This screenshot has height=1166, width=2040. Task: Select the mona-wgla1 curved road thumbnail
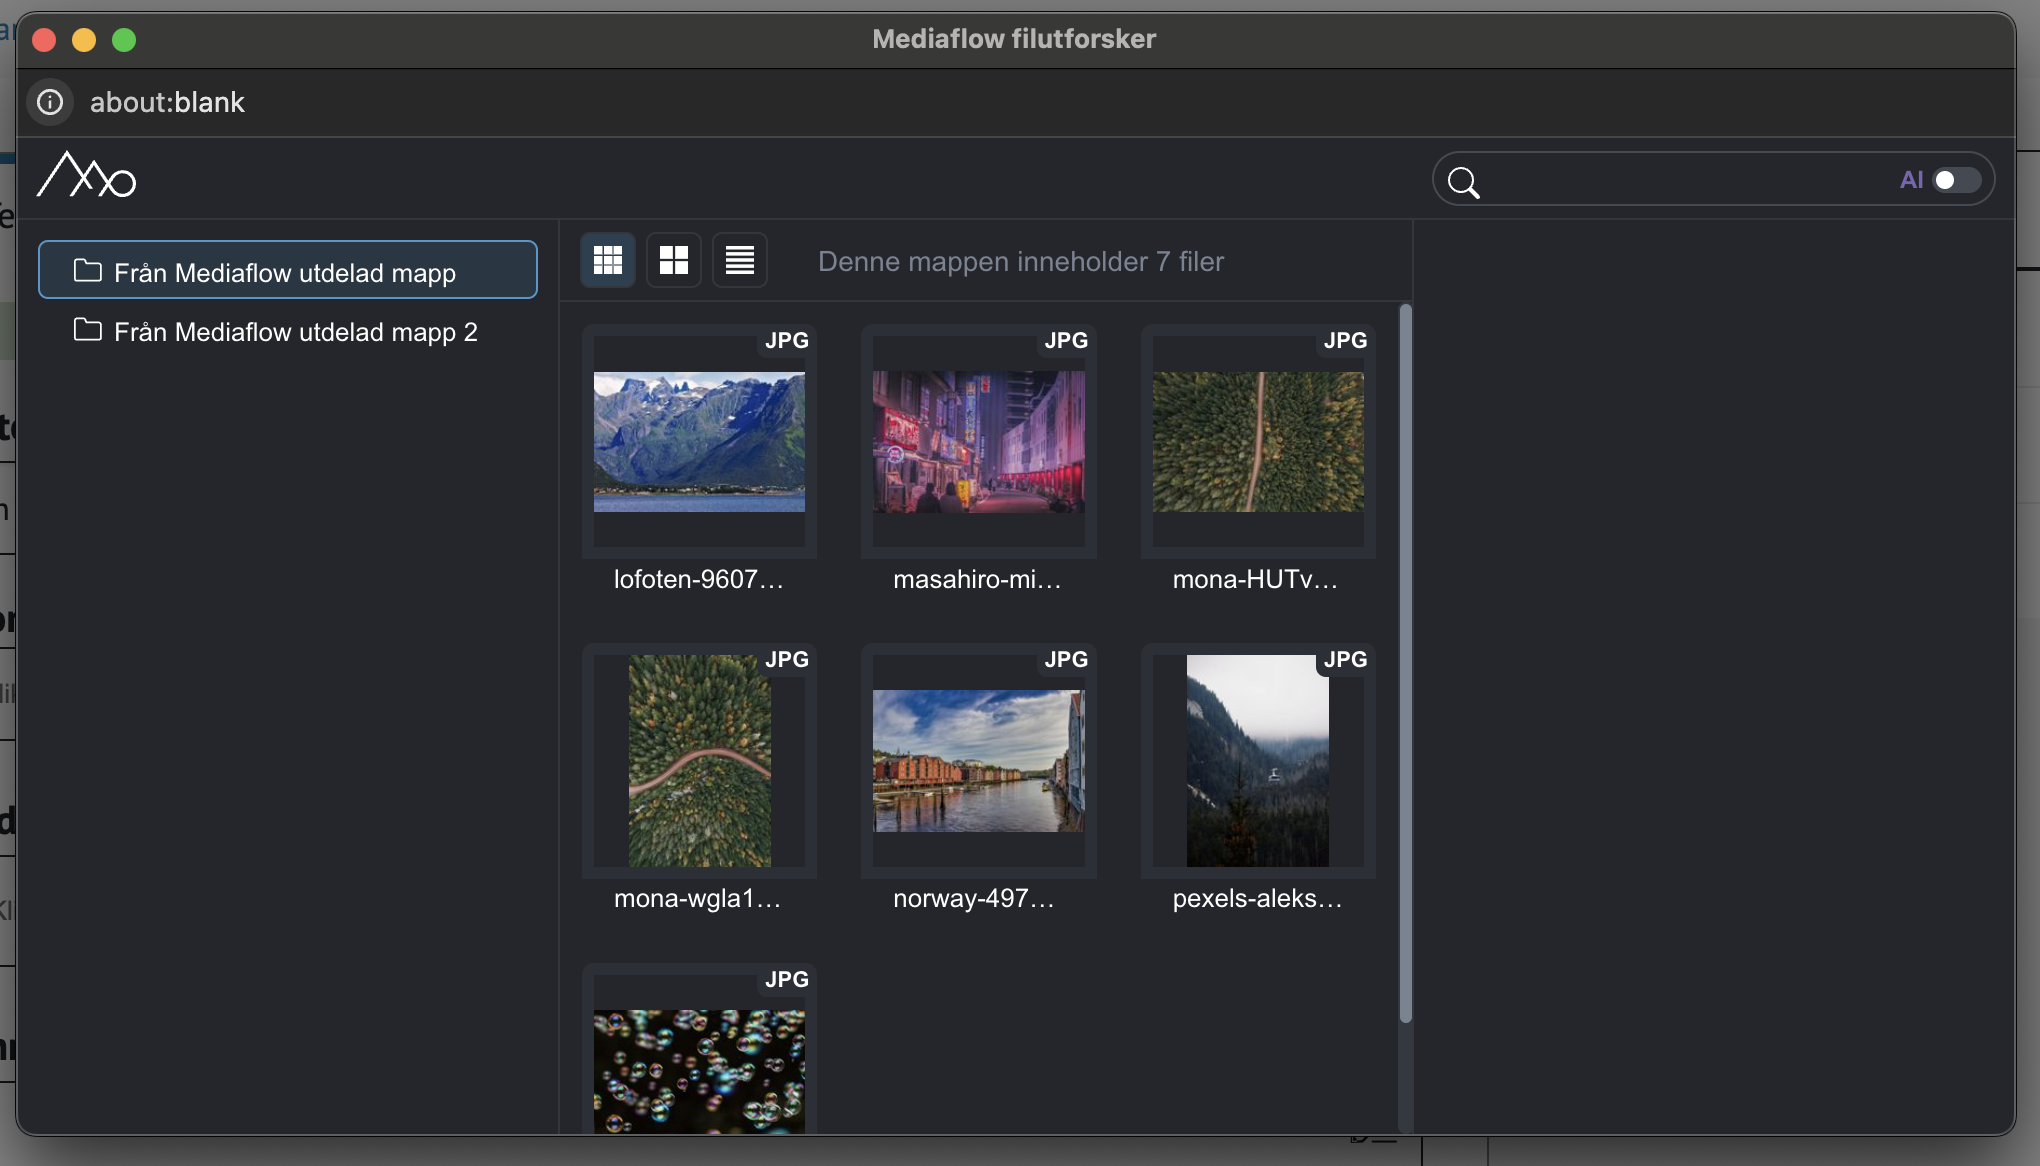click(x=699, y=761)
